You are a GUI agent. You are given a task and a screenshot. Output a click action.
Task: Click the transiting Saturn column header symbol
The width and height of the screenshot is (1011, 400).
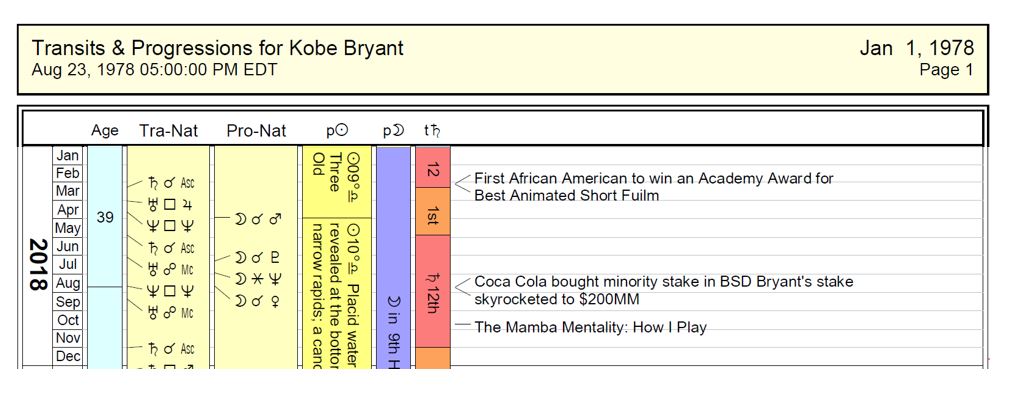[x=431, y=130]
